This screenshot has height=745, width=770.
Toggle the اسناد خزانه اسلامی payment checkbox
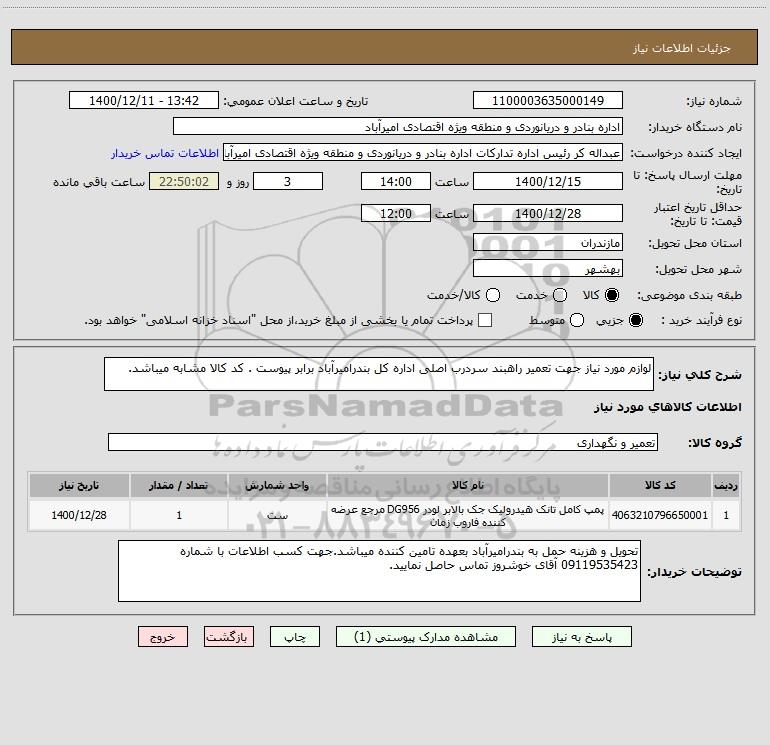point(485,320)
